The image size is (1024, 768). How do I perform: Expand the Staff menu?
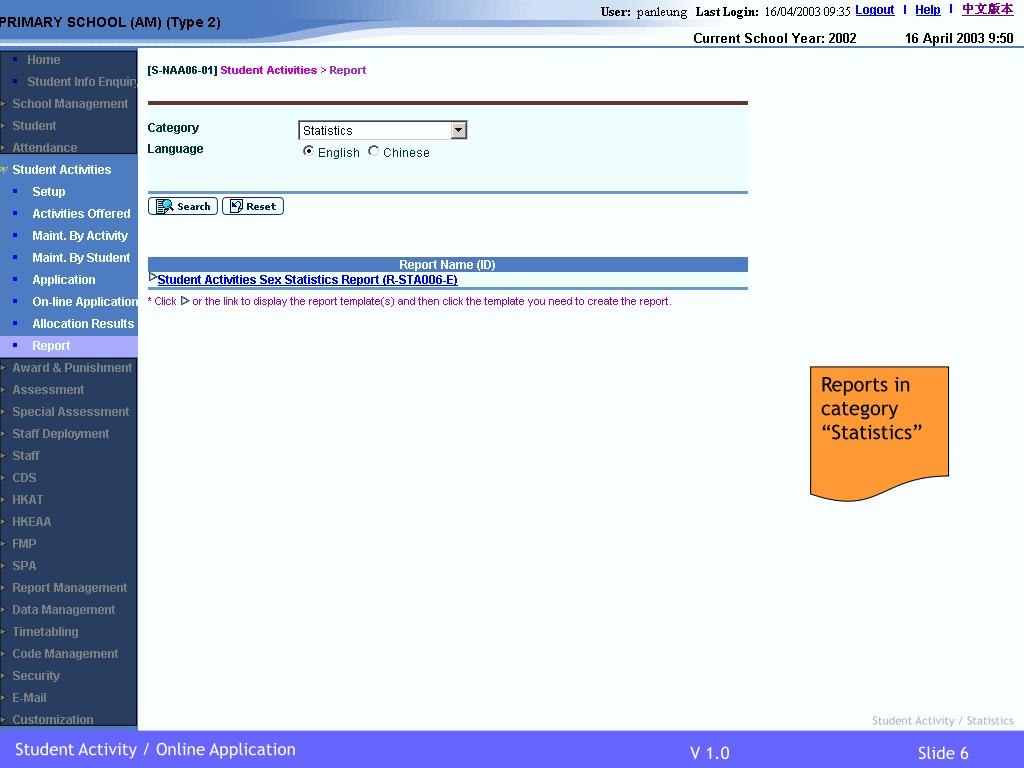click(x=26, y=456)
